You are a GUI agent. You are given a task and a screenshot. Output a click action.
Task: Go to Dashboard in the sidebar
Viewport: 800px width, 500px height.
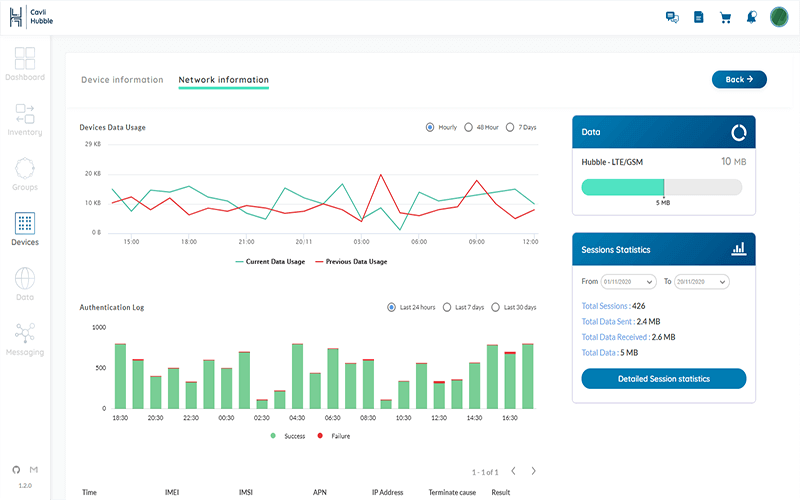pos(25,64)
